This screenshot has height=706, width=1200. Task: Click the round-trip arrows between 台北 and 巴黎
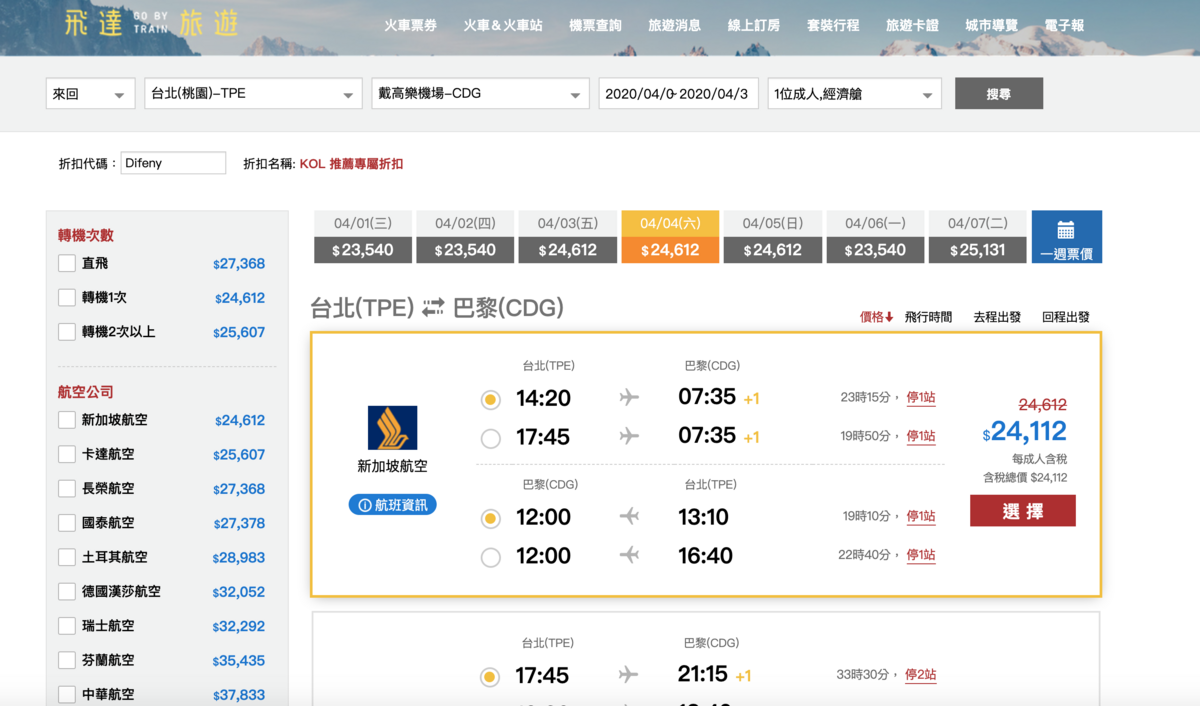[433, 308]
